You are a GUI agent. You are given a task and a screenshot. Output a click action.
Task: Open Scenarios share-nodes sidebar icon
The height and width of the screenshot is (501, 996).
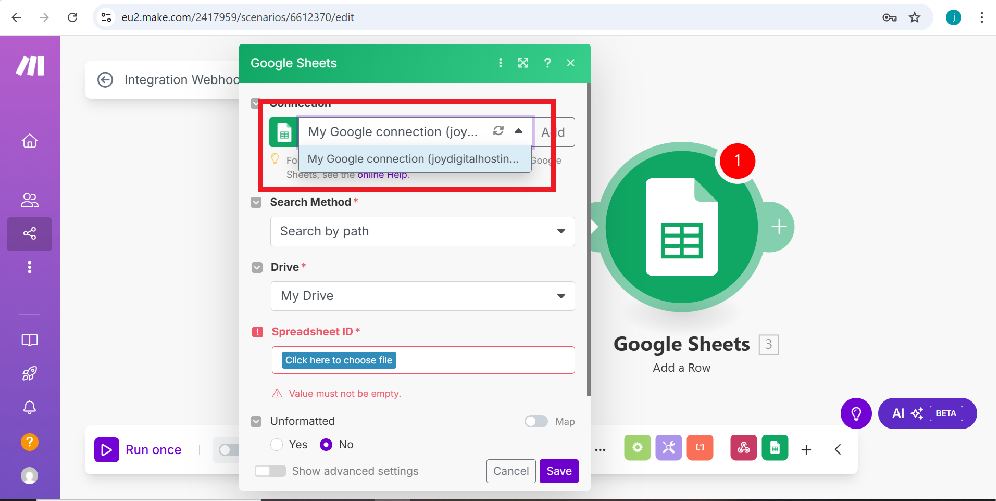pos(29,234)
